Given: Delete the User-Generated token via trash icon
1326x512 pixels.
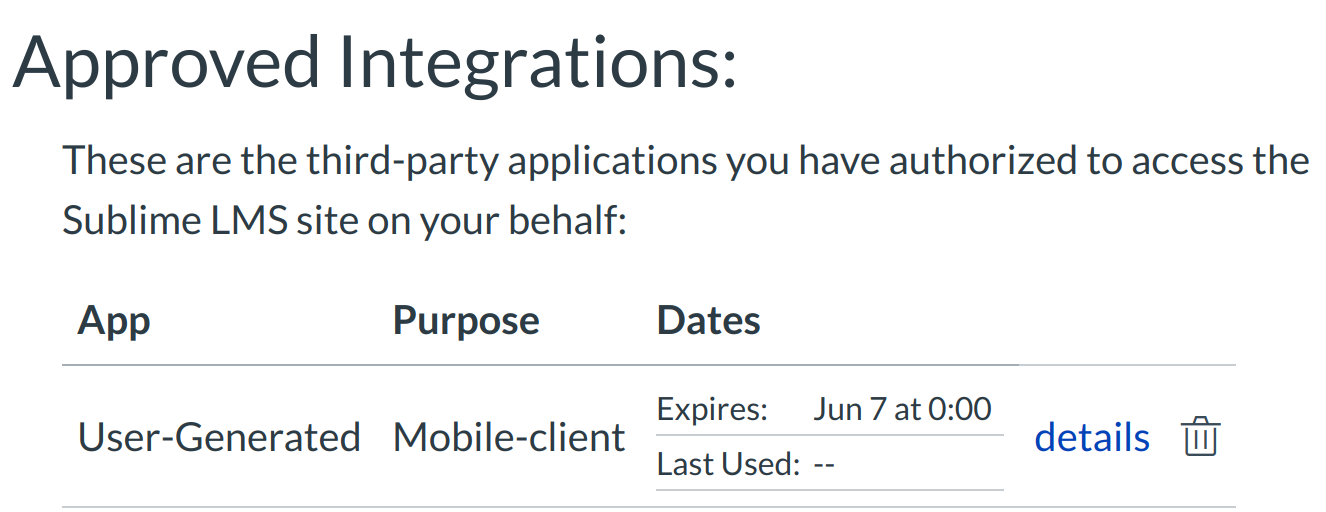Looking at the screenshot, I should point(1200,438).
